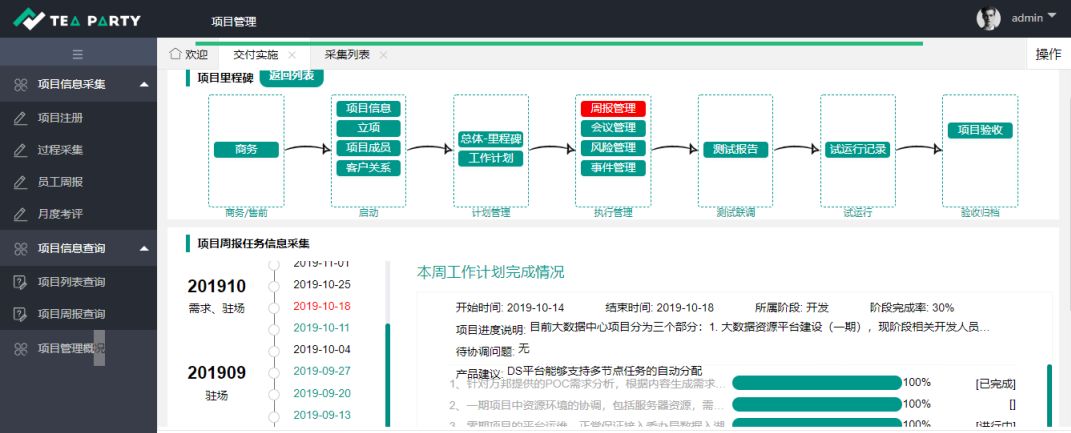Open the 风险管理 step
Viewport: 1071px width, 433px height.
coord(613,148)
